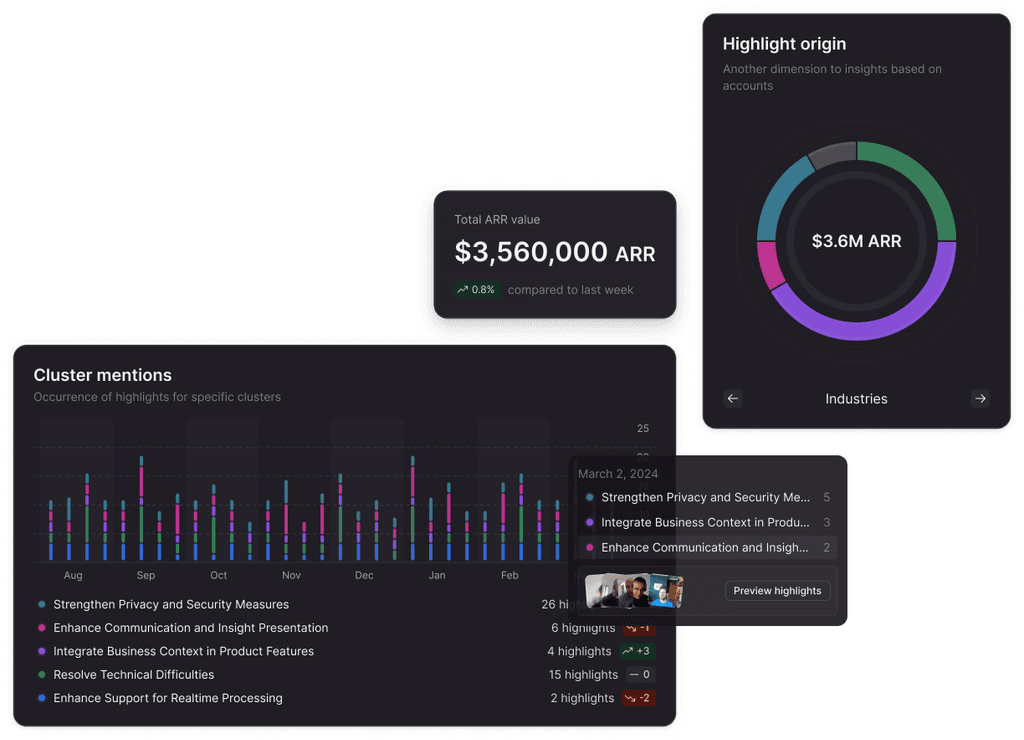The width and height of the screenshot is (1024, 740).
Task: Click the -1 downward trend indicator
Action: (x=638, y=628)
